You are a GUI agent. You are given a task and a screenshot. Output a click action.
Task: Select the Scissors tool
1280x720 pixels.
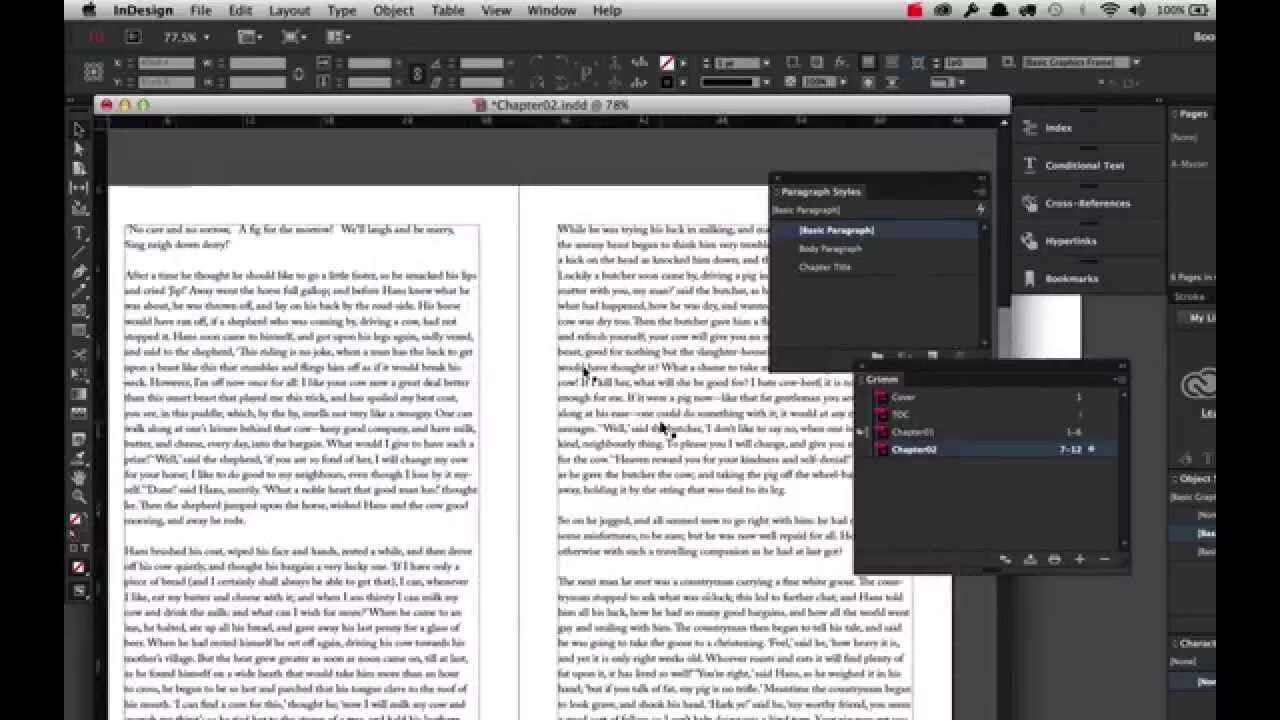tap(79, 354)
